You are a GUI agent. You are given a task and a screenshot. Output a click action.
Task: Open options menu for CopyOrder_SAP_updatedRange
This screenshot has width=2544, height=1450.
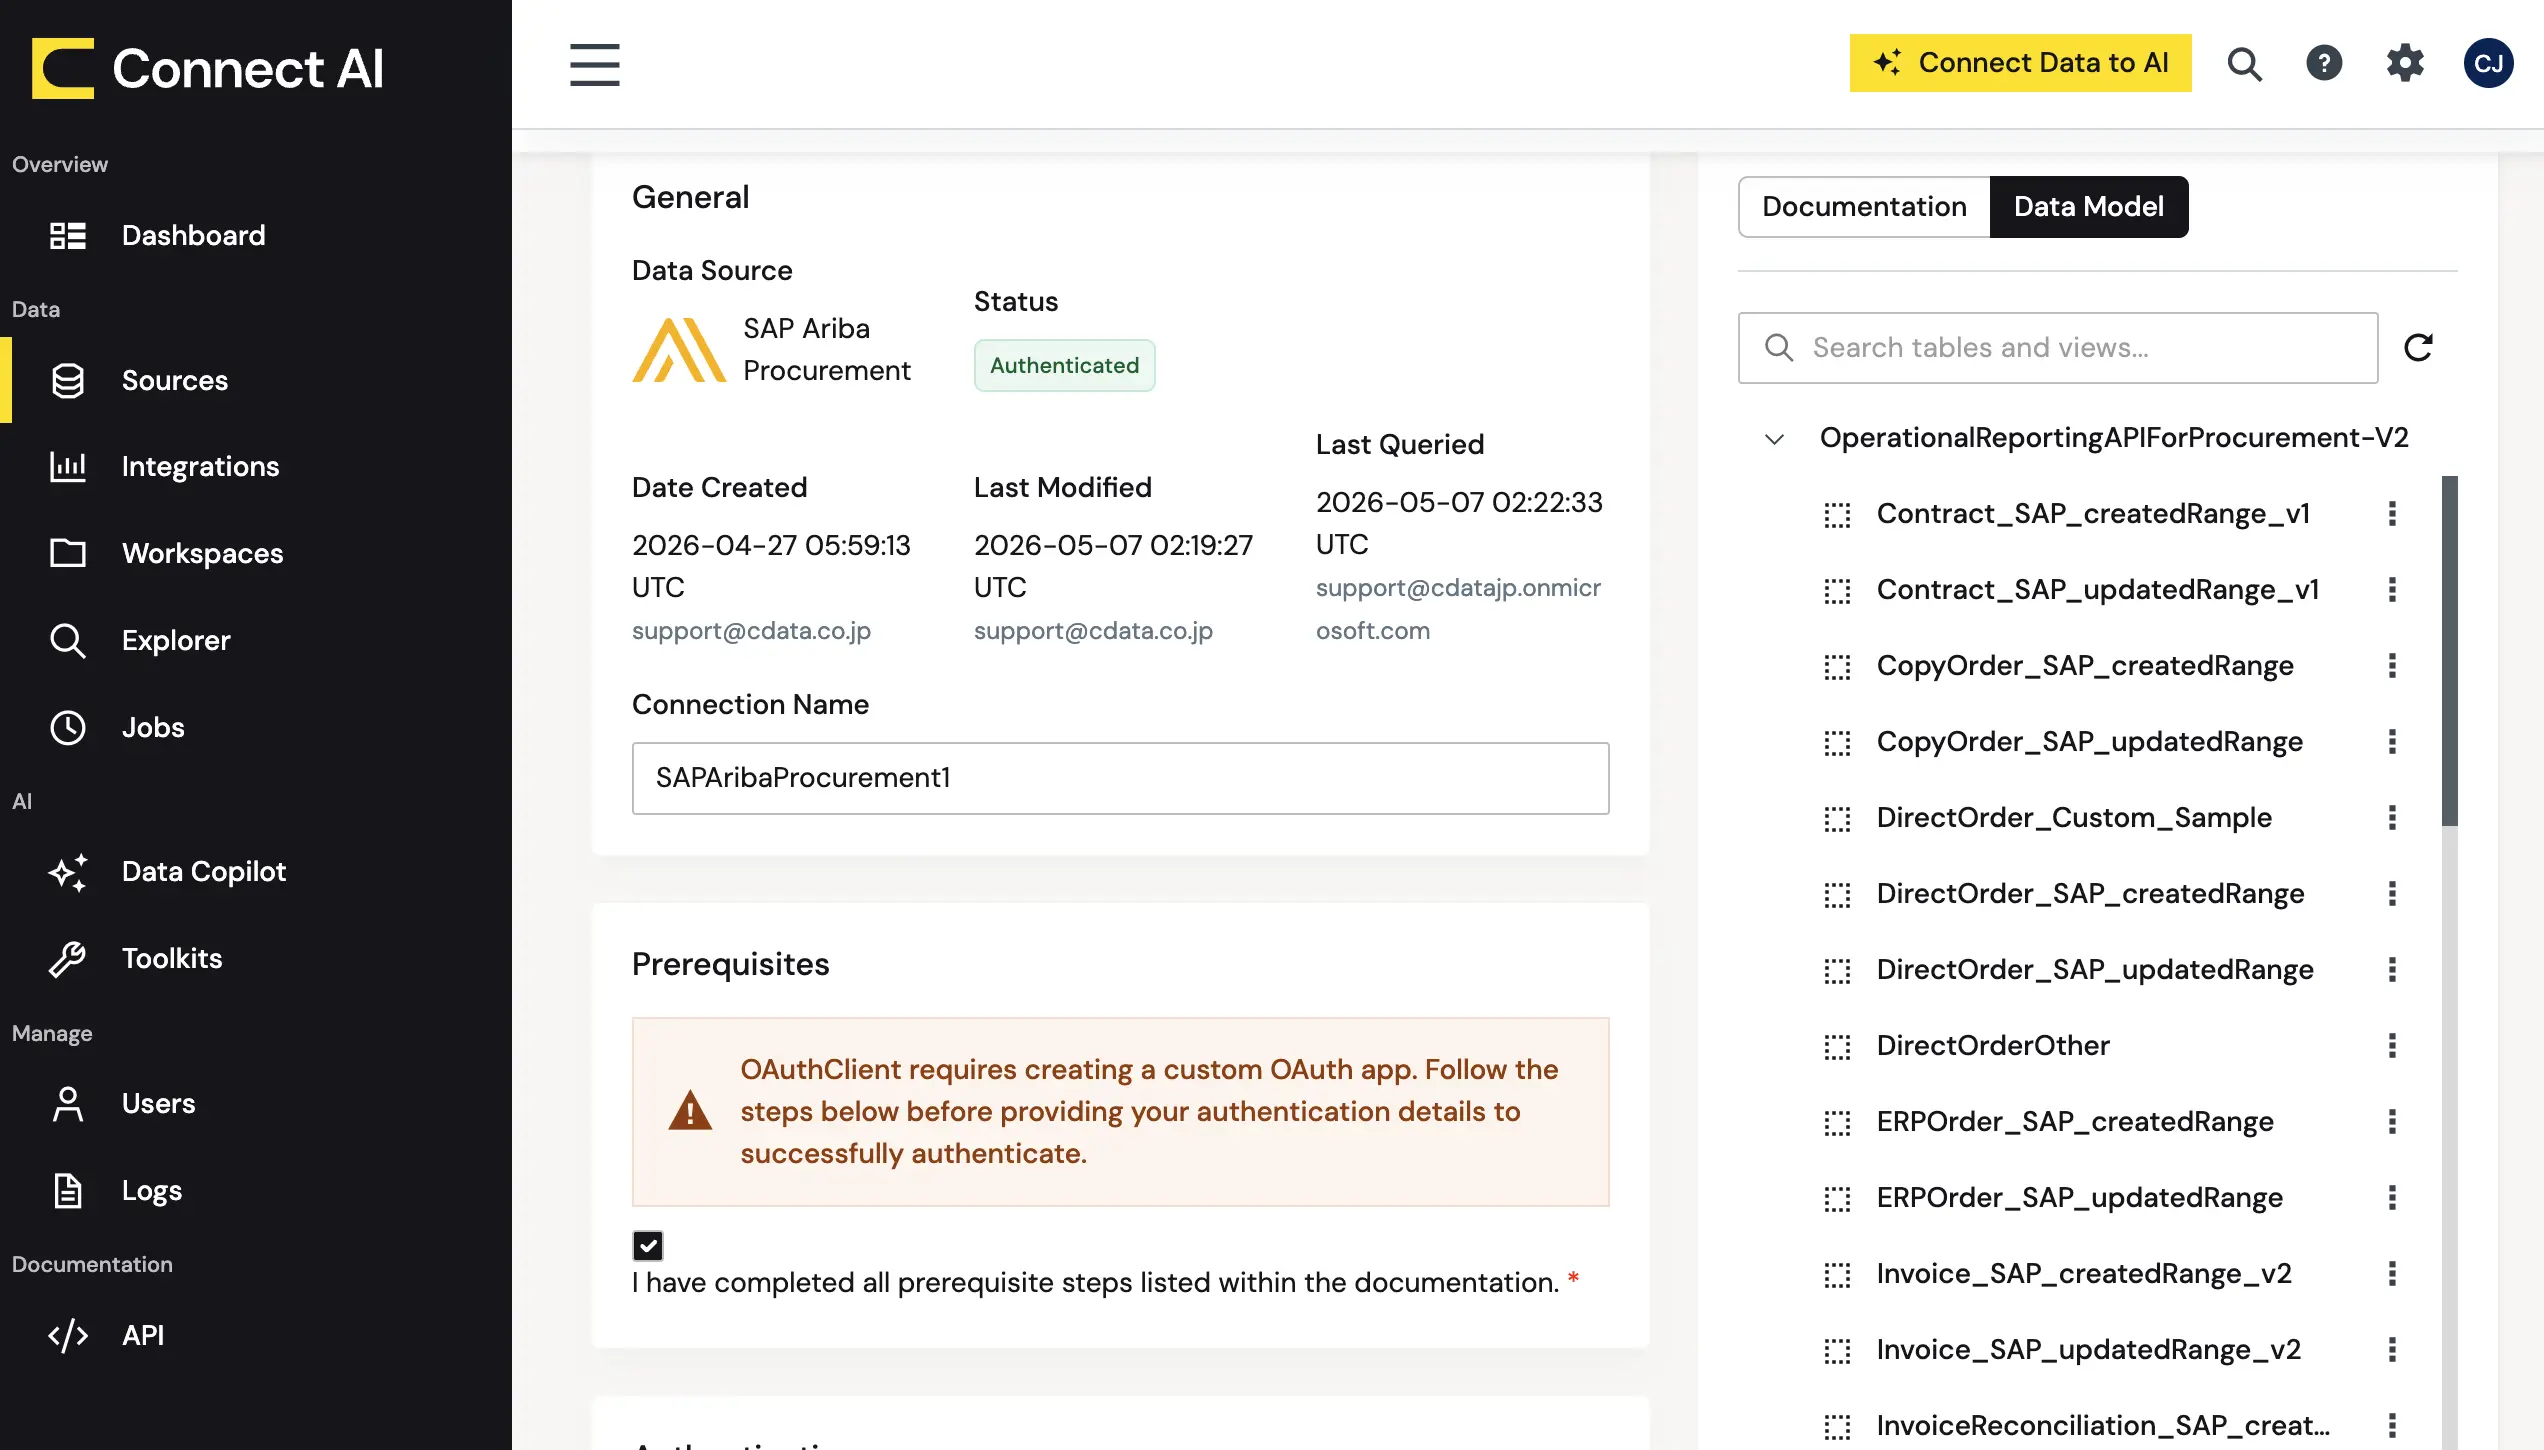(x=2392, y=742)
